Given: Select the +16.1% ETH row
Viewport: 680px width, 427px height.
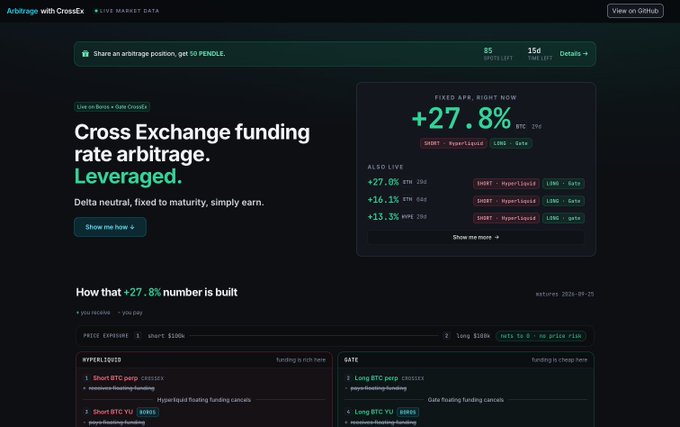Looking at the screenshot, I should point(476,200).
